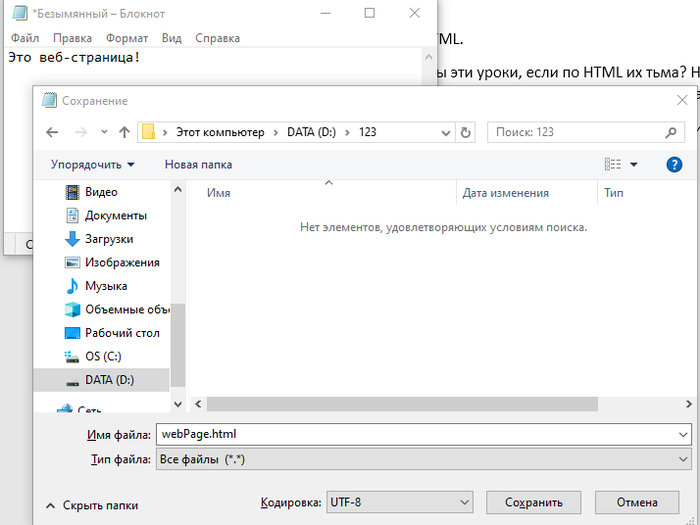Open the Формат menu in Notepad
The width and height of the screenshot is (700, 525).
click(127, 38)
